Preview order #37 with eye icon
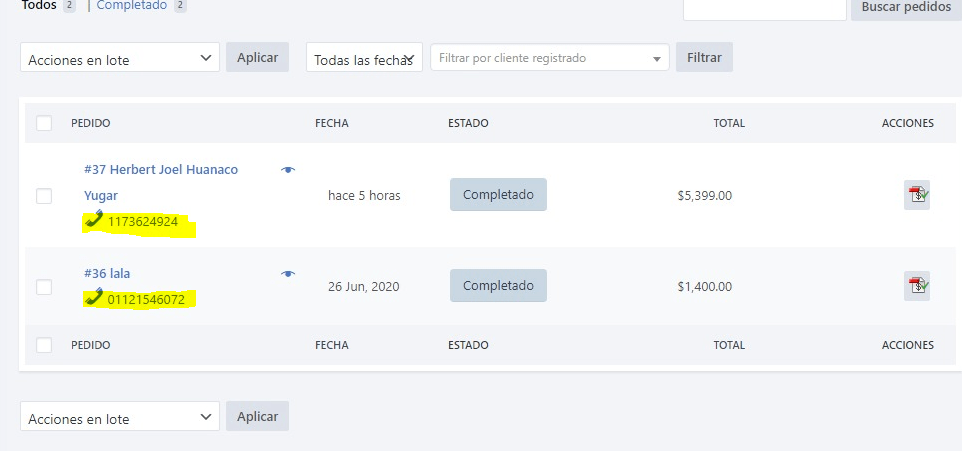The image size is (962, 451). click(x=288, y=170)
